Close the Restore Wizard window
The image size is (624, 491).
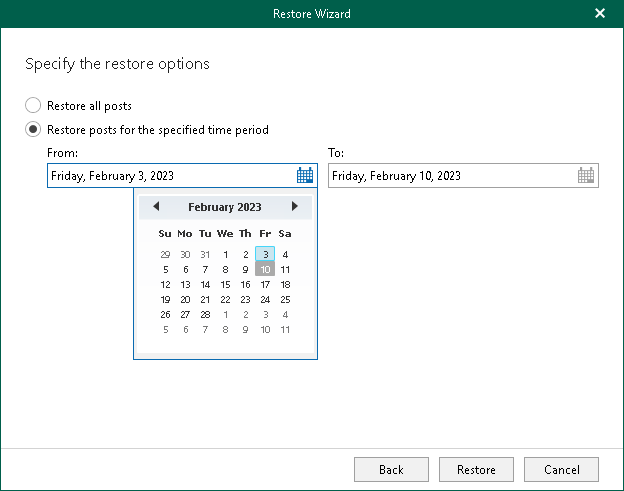(x=599, y=14)
